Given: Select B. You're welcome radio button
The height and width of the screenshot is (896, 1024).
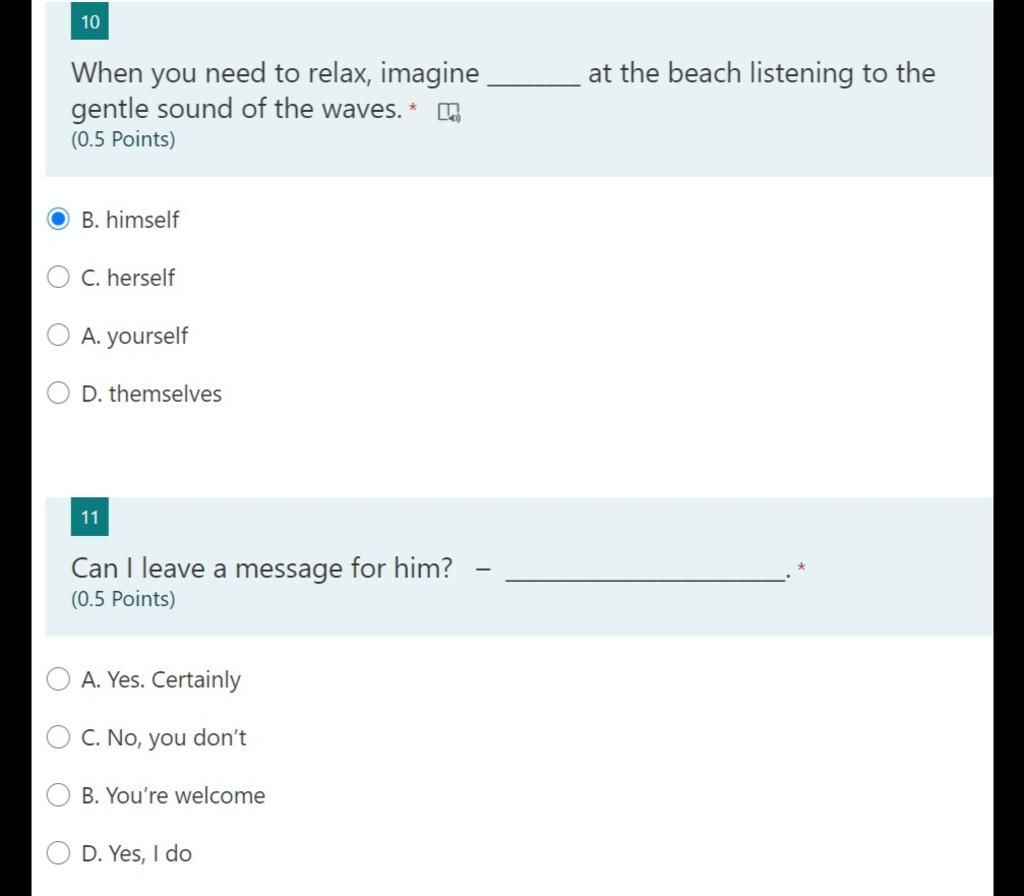Looking at the screenshot, I should [58, 795].
